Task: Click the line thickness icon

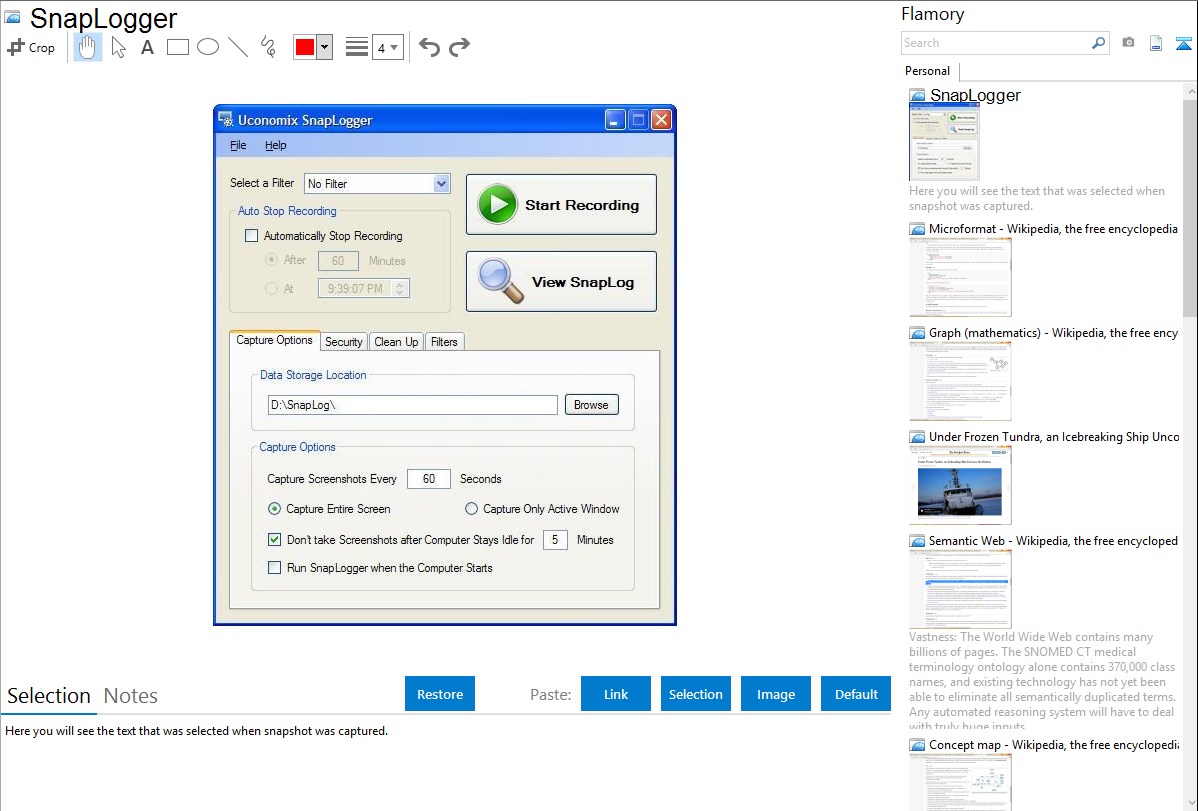Action: (x=356, y=47)
